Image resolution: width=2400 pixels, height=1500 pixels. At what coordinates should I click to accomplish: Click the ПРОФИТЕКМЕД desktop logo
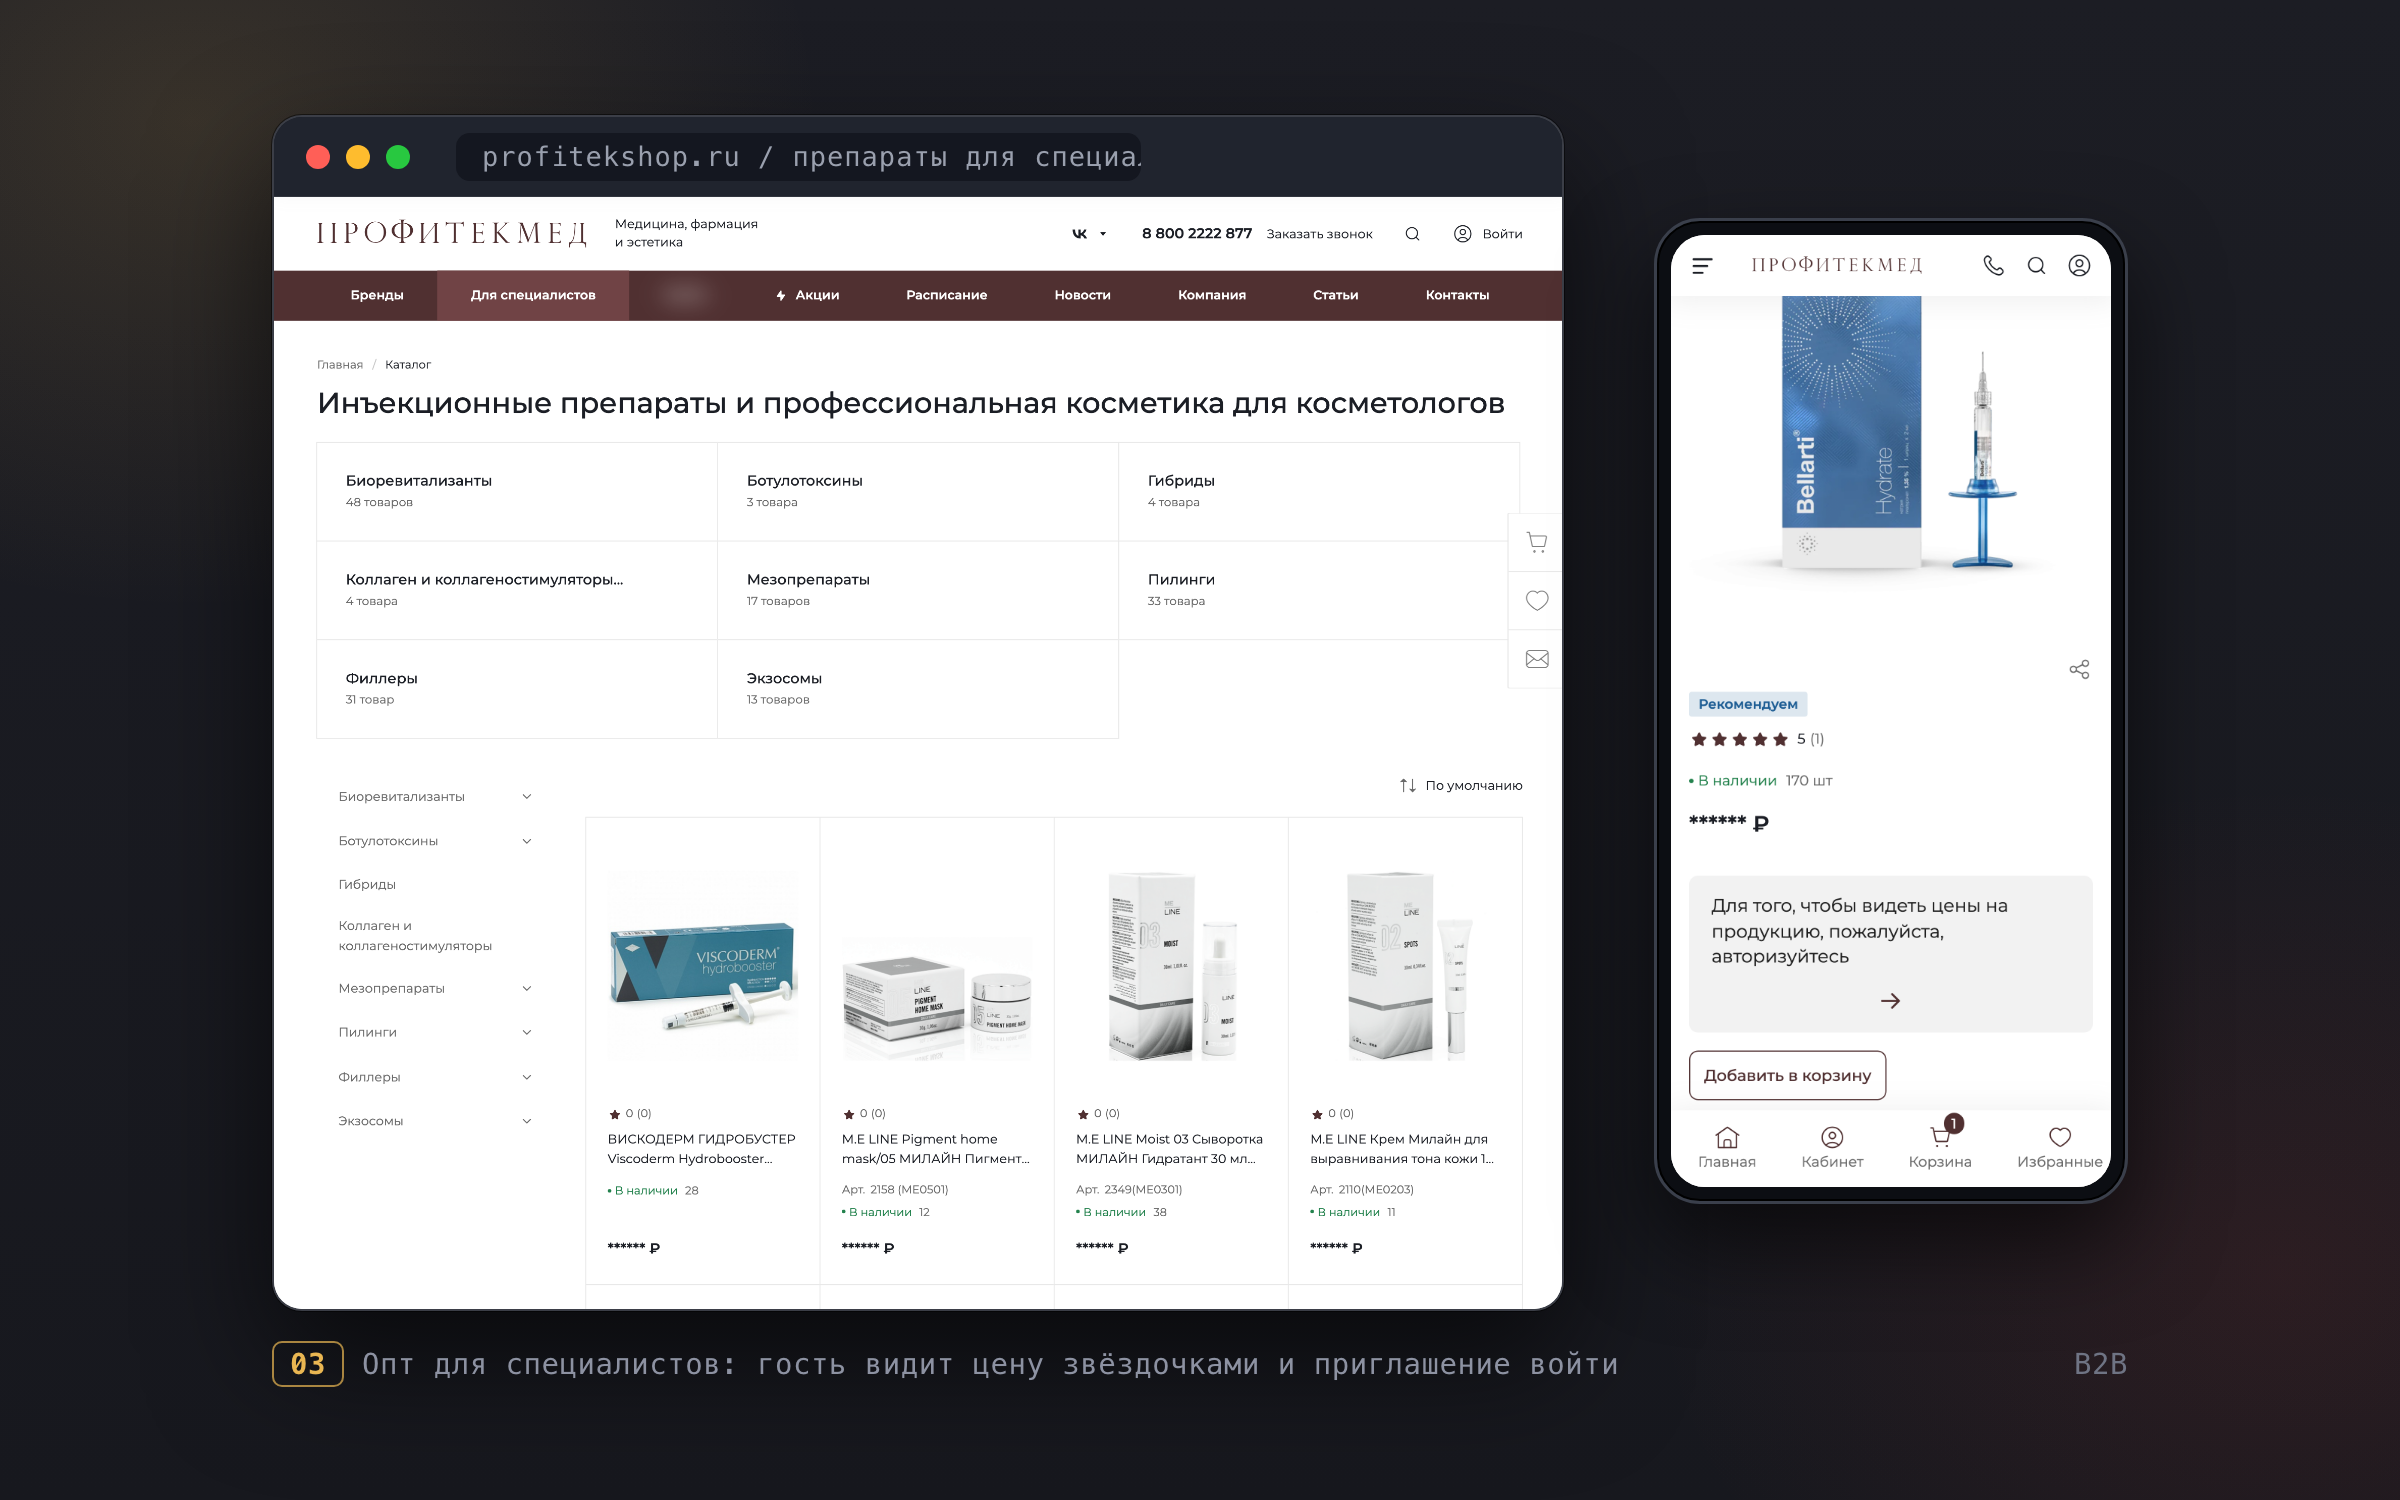point(452,234)
